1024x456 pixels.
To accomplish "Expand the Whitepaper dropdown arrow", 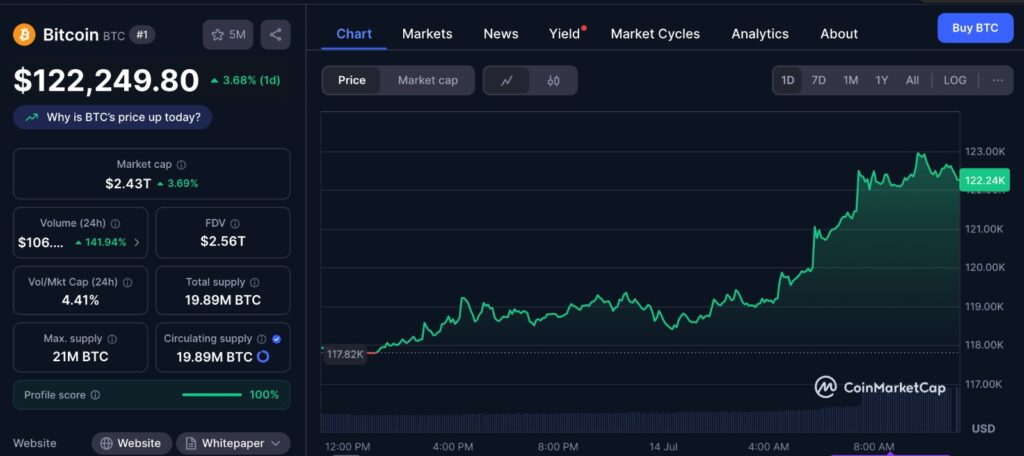I will (x=276, y=444).
